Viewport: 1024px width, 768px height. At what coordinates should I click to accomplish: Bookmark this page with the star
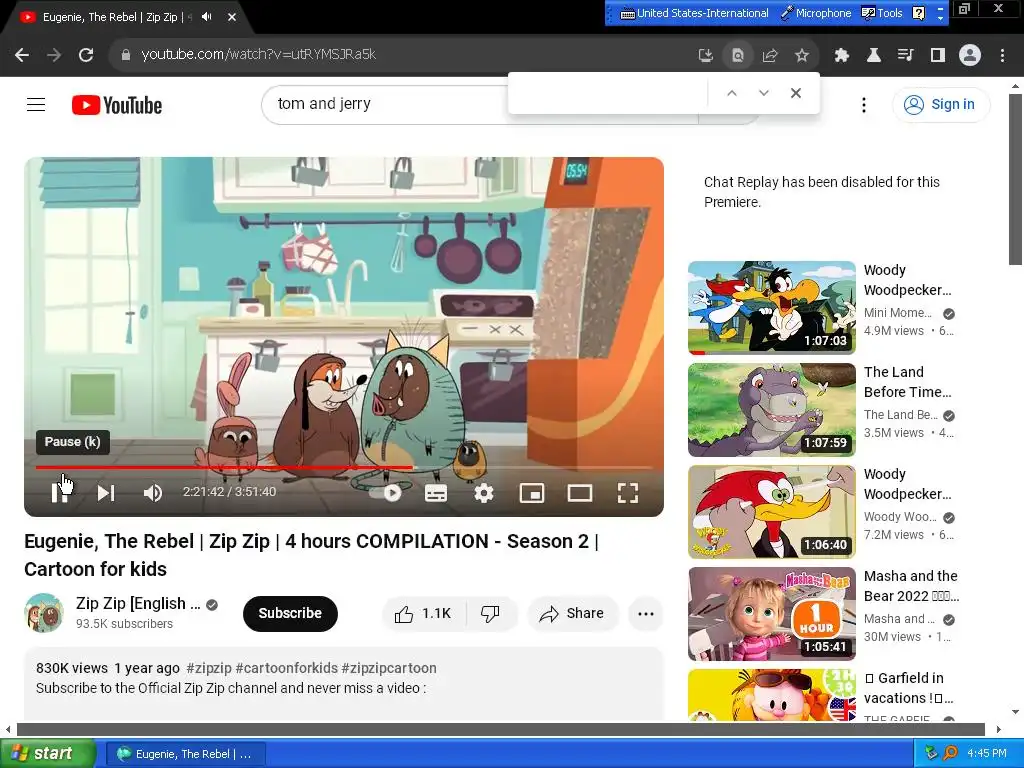(x=801, y=56)
